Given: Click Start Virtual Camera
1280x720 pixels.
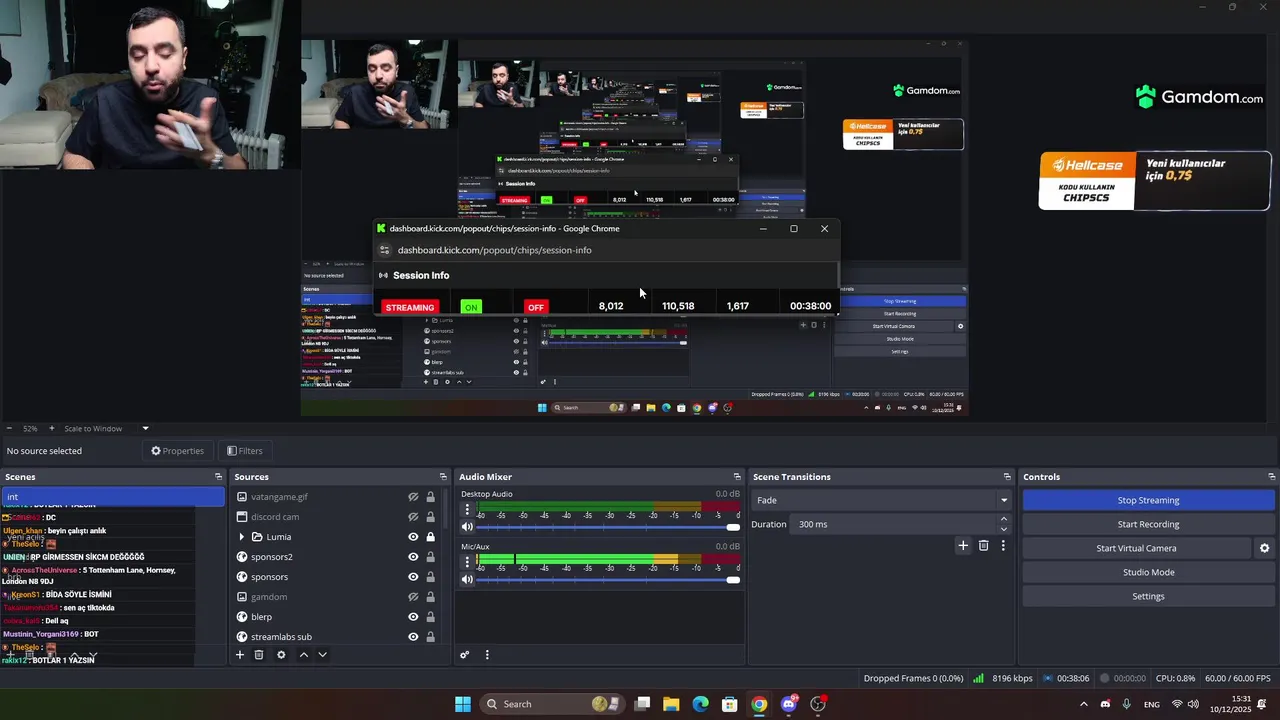Looking at the screenshot, I should coord(1136,548).
